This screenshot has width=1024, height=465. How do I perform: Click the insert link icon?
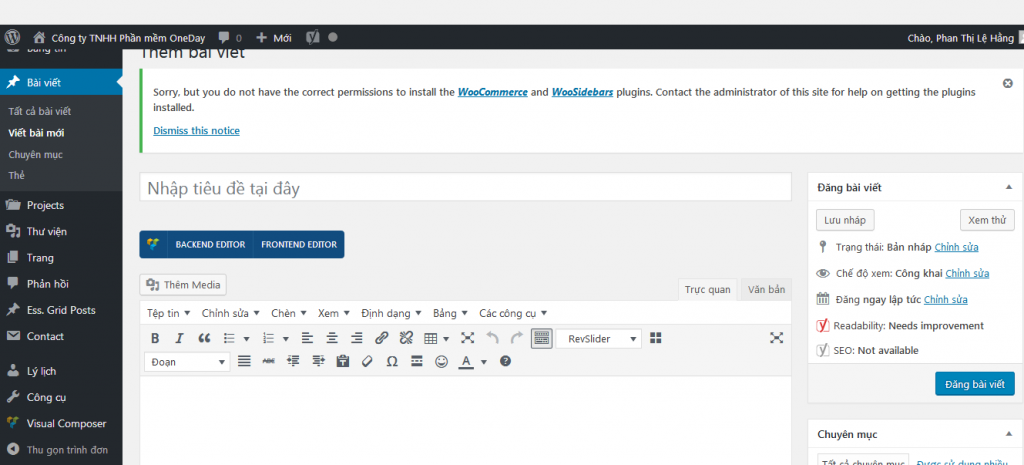(381, 339)
